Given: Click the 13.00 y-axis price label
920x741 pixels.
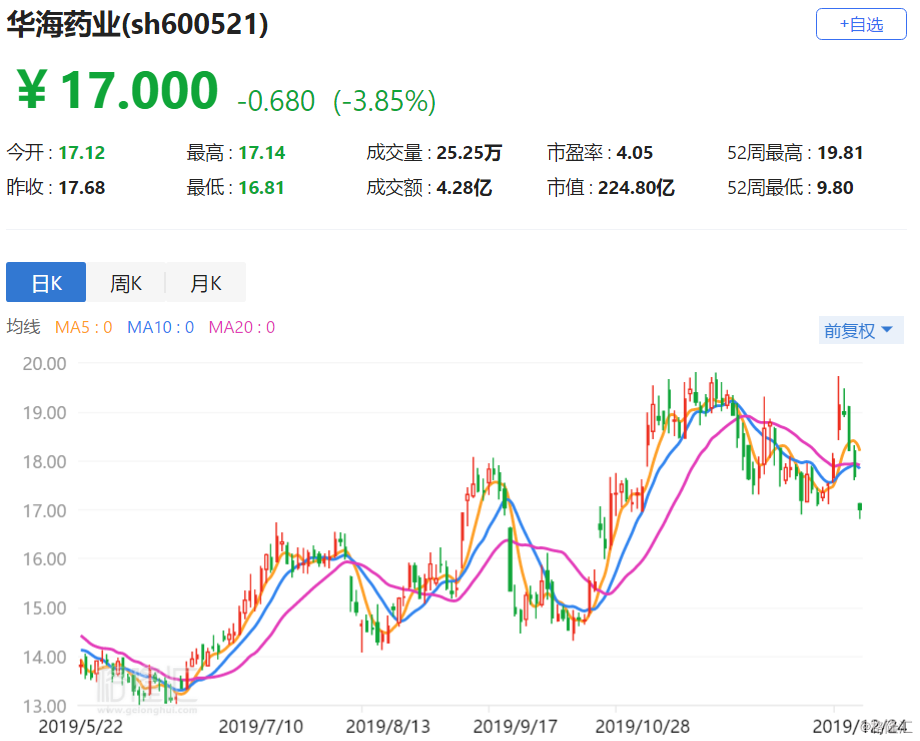Looking at the screenshot, I should (x=45, y=706).
